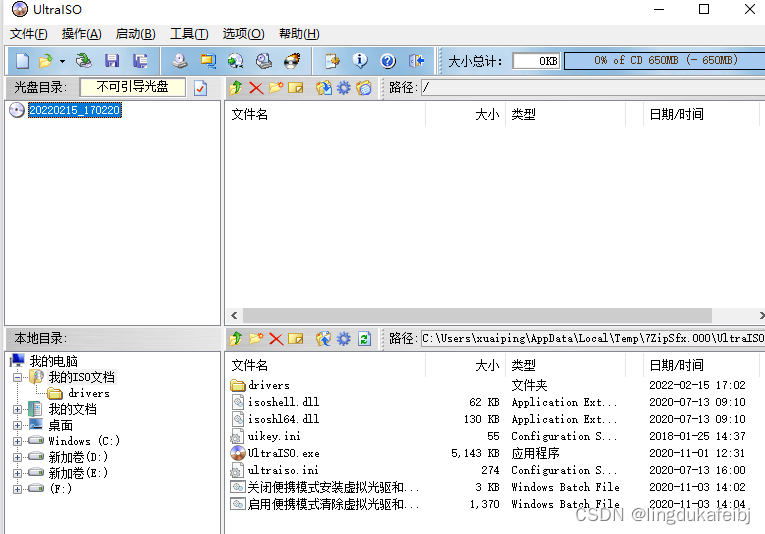Click the checksum notepad toolbar icon

(332, 61)
